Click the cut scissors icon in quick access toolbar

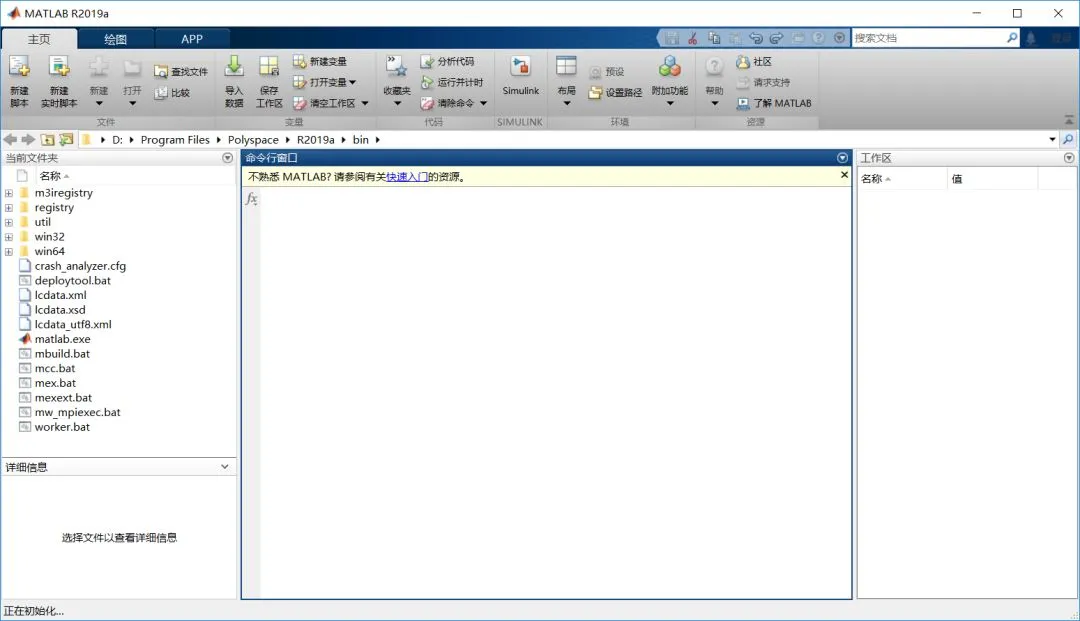coord(693,38)
